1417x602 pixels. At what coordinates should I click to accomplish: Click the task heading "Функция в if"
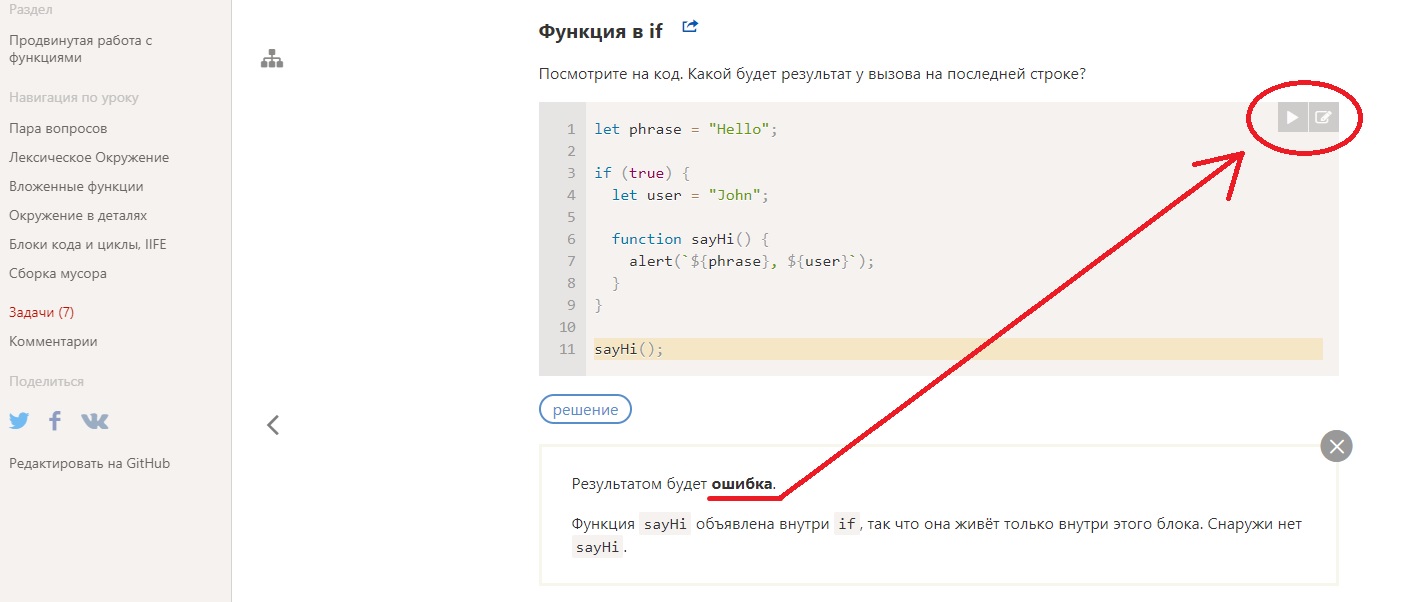pos(600,31)
